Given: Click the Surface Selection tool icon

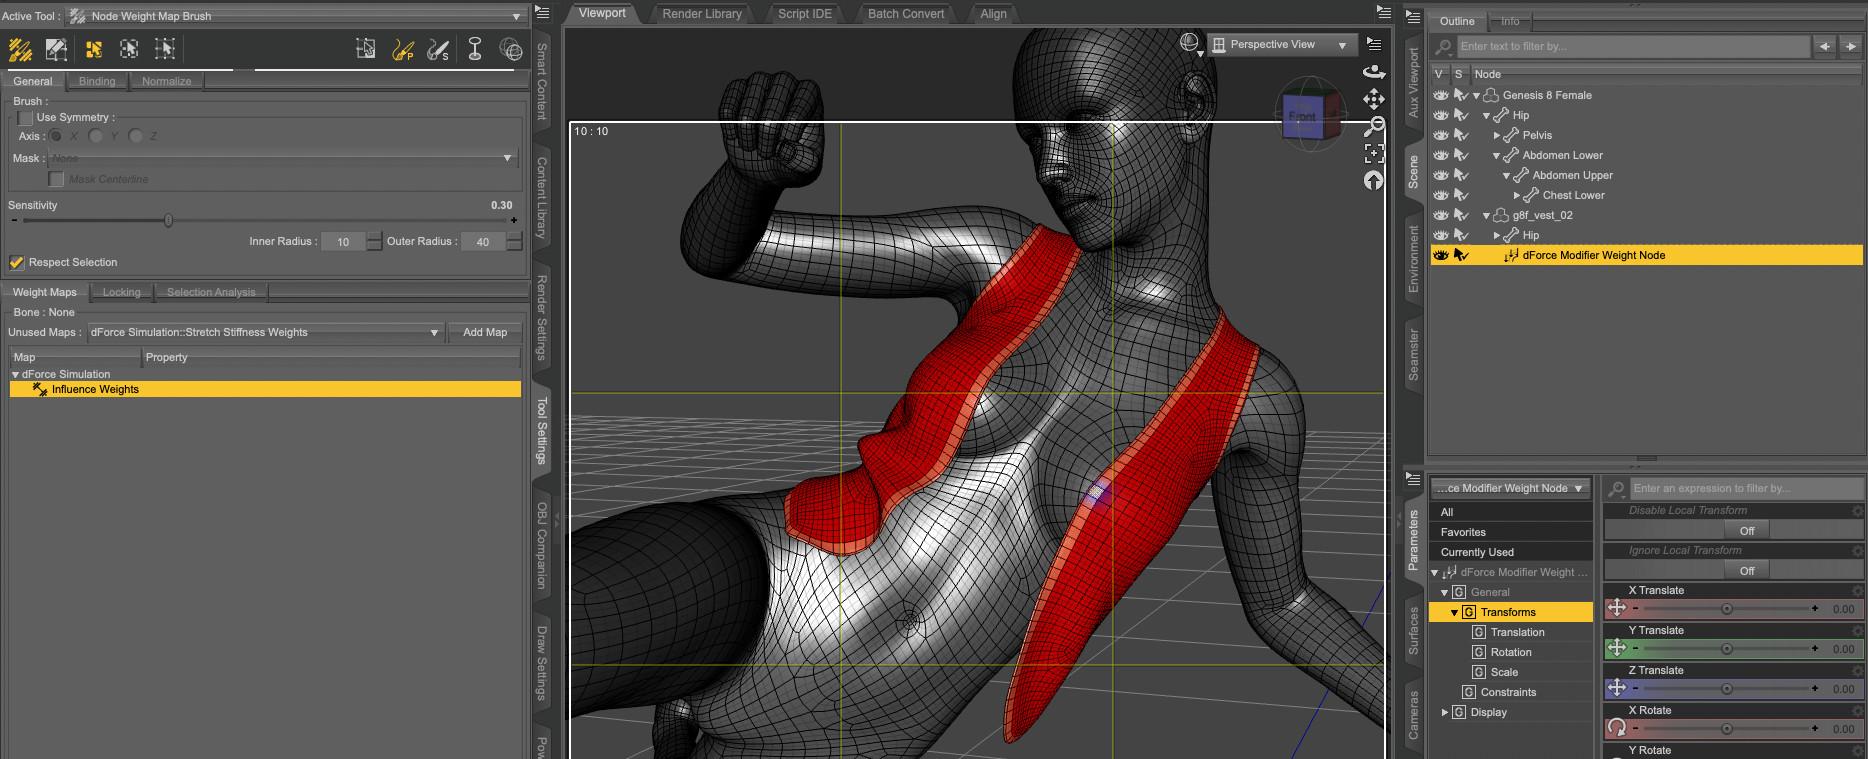Looking at the screenshot, I should [x=366, y=49].
